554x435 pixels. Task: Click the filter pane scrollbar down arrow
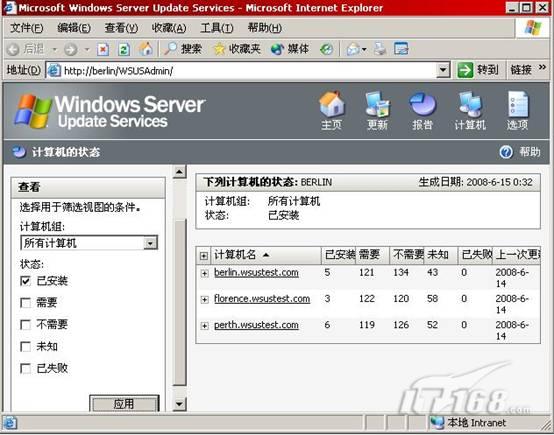point(179,404)
